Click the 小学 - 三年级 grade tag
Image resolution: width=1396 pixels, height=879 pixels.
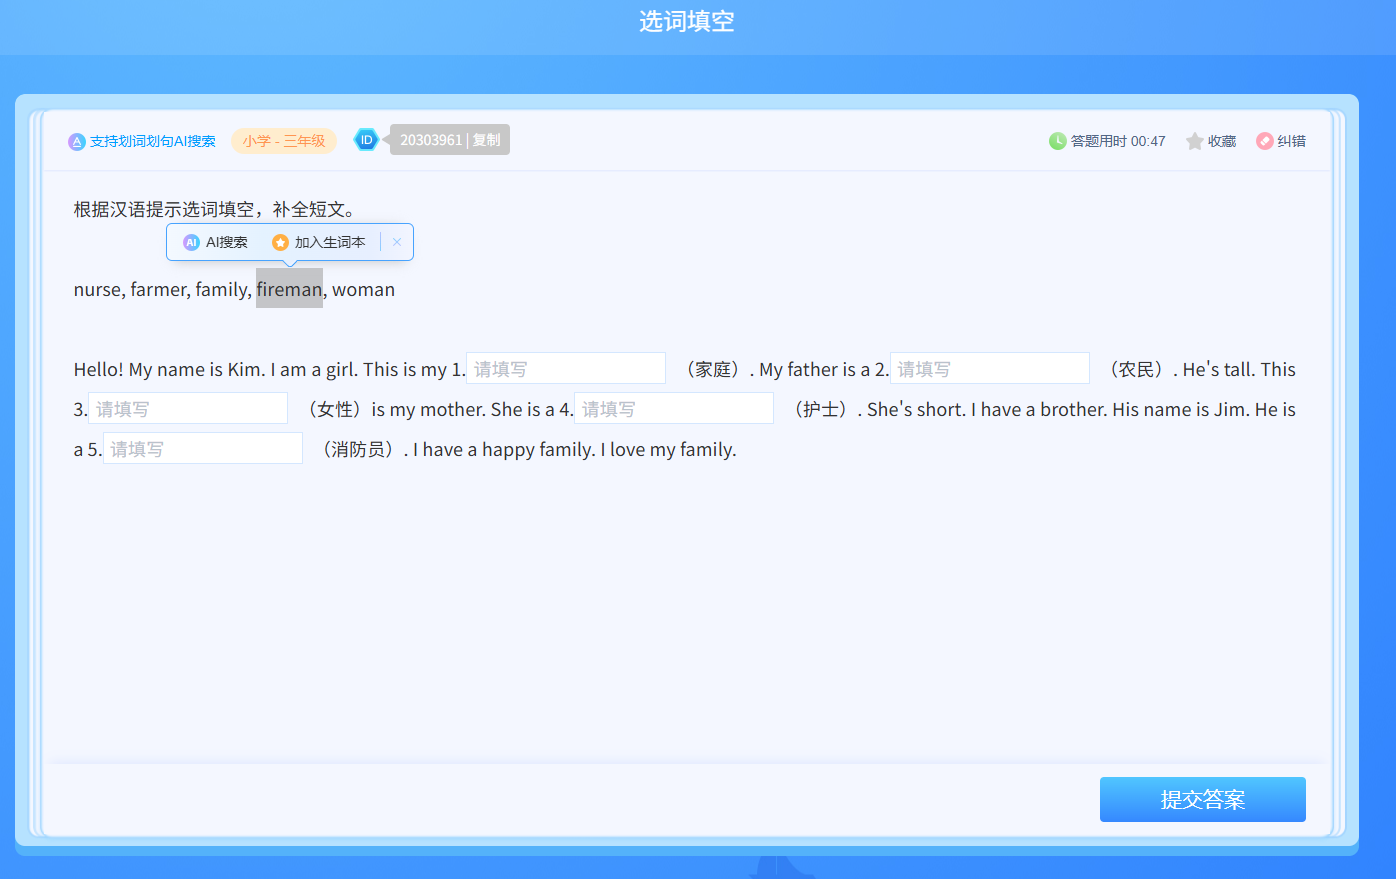pyautogui.click(x=284, y=141)
